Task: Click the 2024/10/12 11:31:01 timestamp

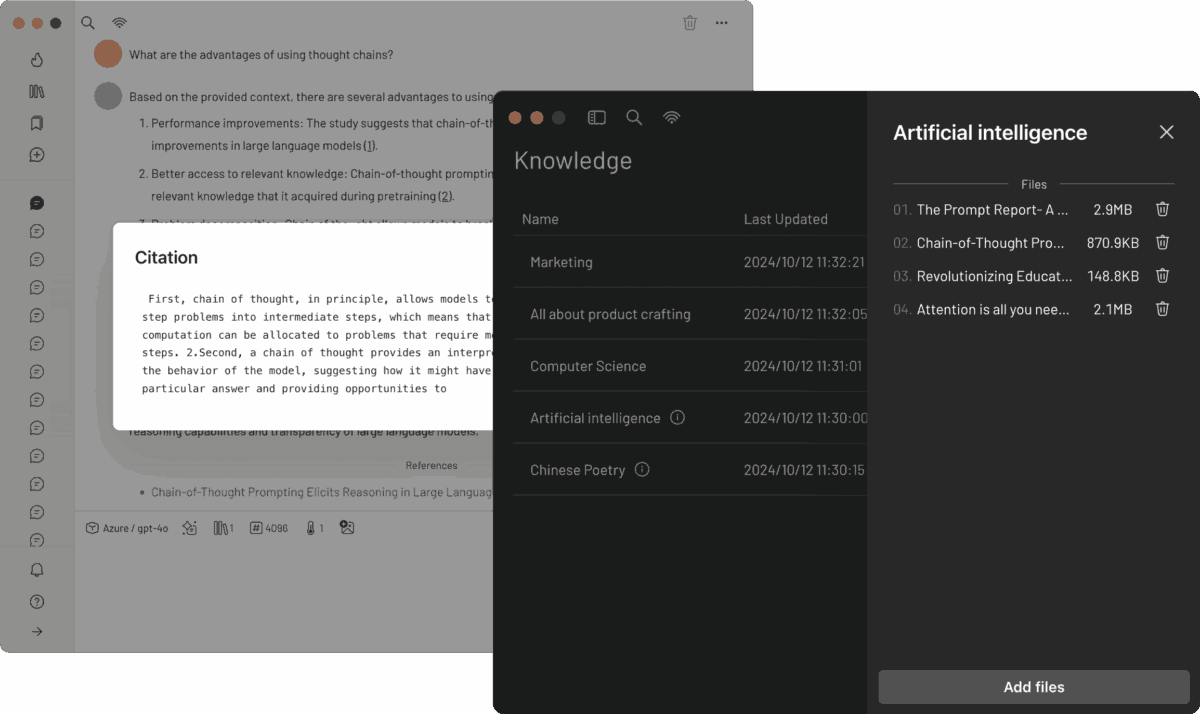Action: coord(803,366)
